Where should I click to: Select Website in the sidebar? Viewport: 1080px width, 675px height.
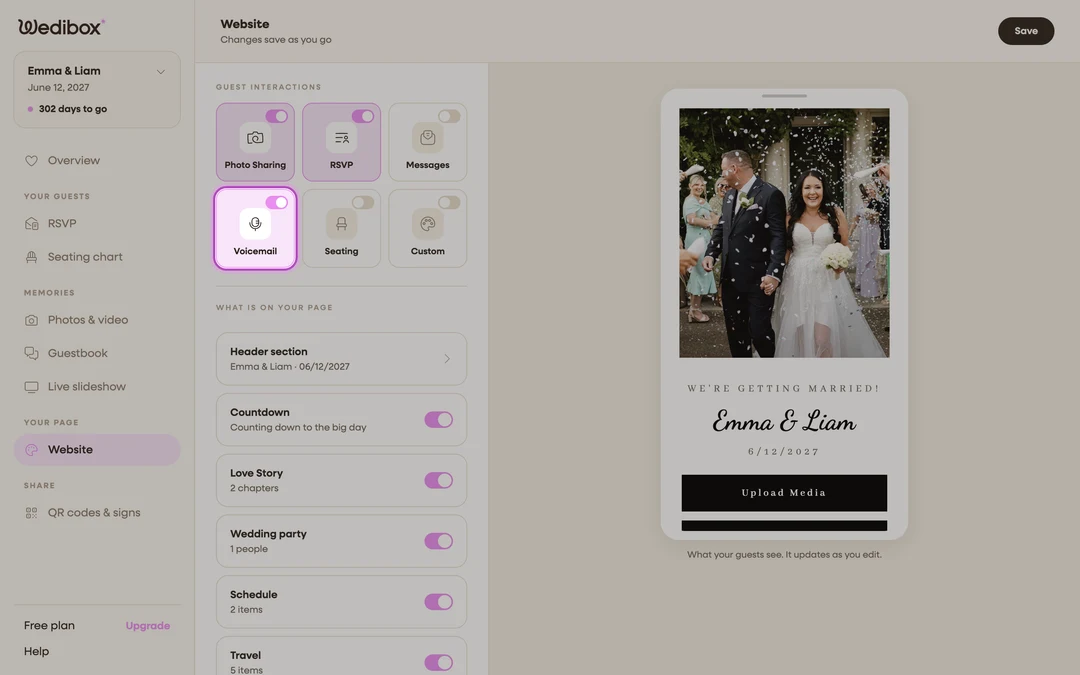(x=97, y=450)
